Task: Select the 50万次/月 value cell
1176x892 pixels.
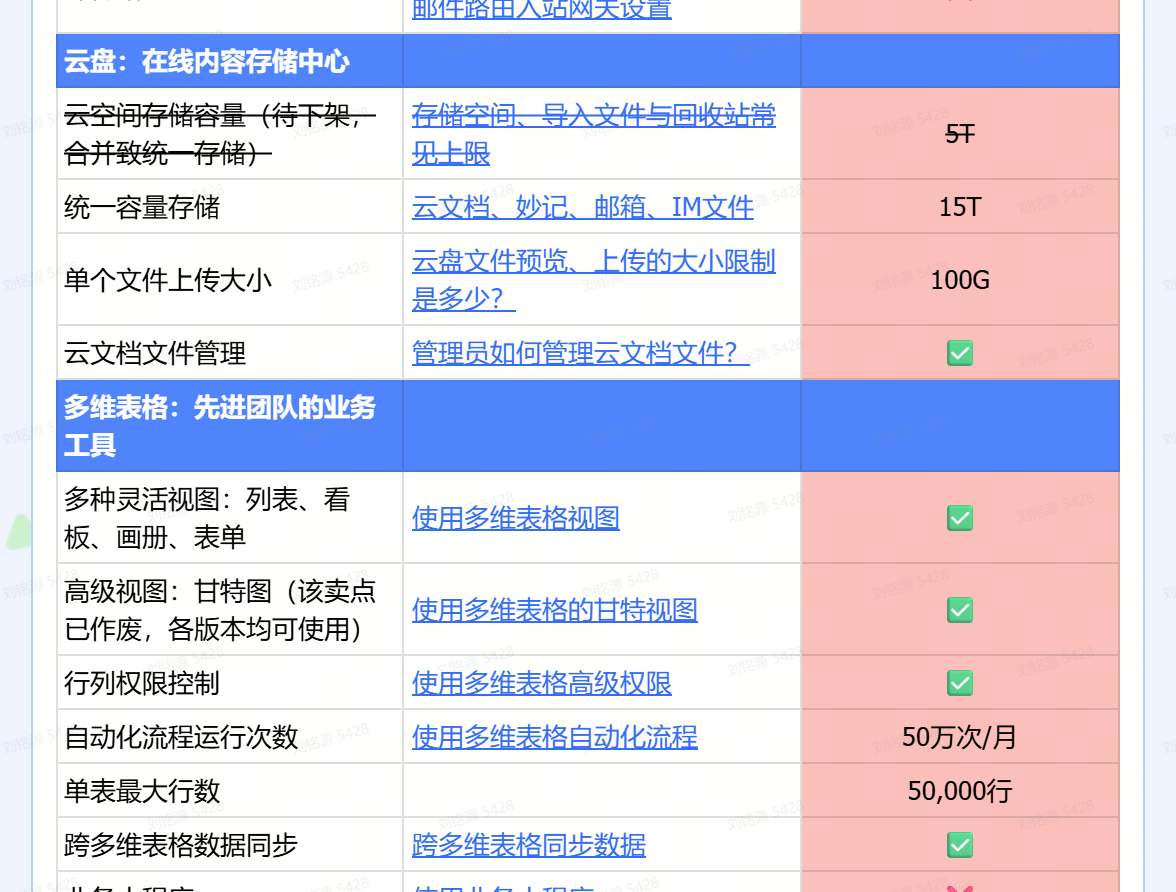Action: point(960,737)
